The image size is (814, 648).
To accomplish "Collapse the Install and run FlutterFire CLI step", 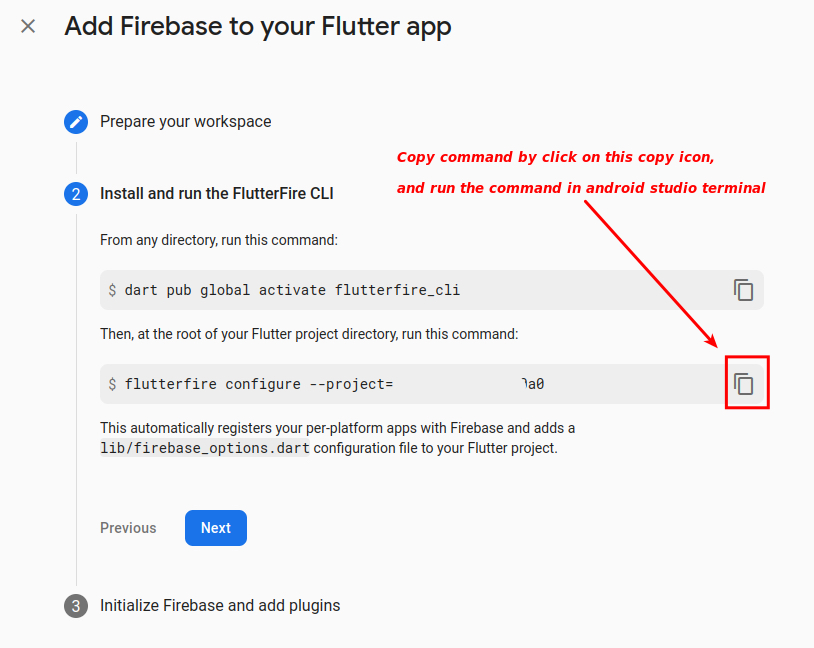I will click(216, 194).
